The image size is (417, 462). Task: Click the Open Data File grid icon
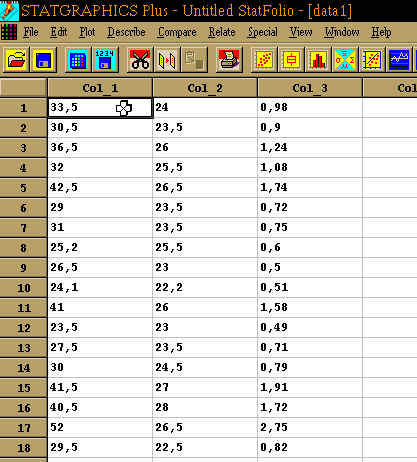(x=78, y=60)
